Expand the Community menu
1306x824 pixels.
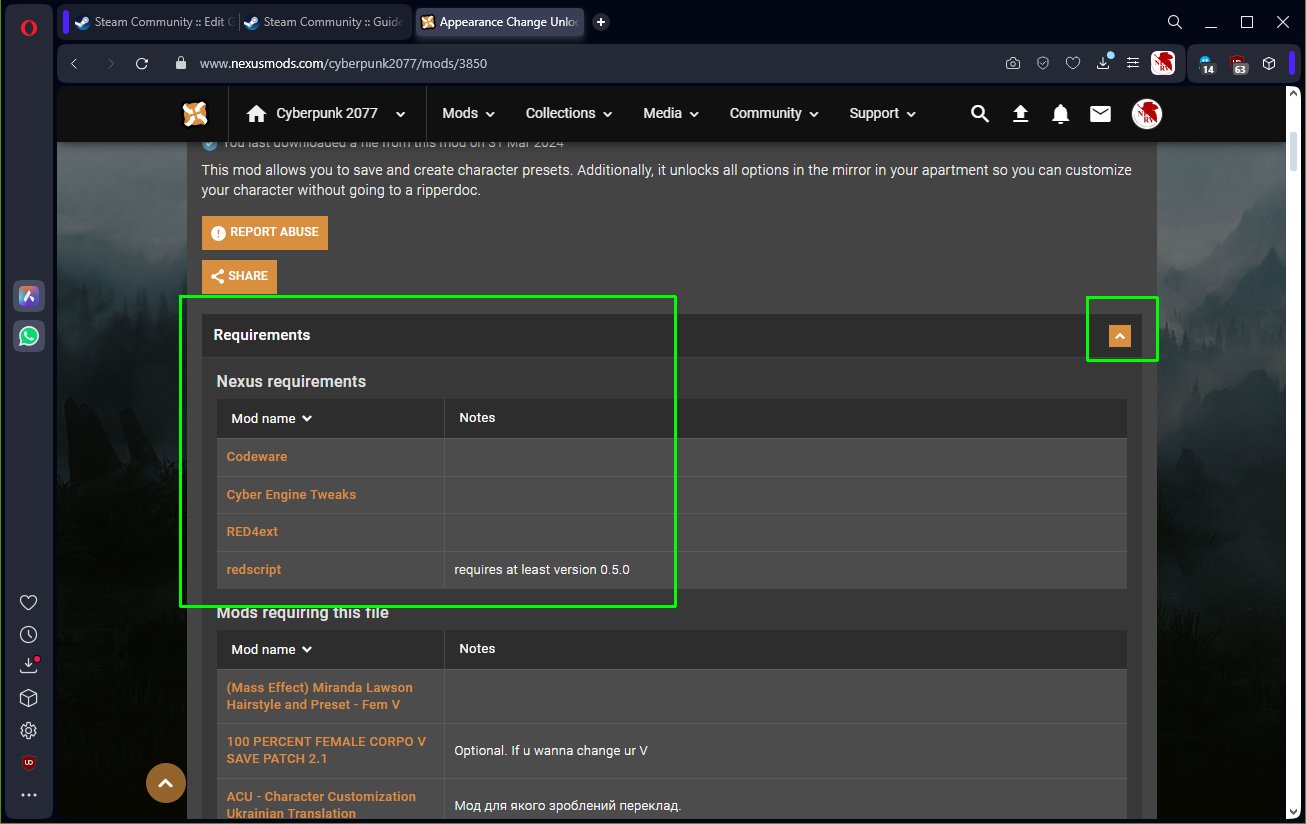774,114
